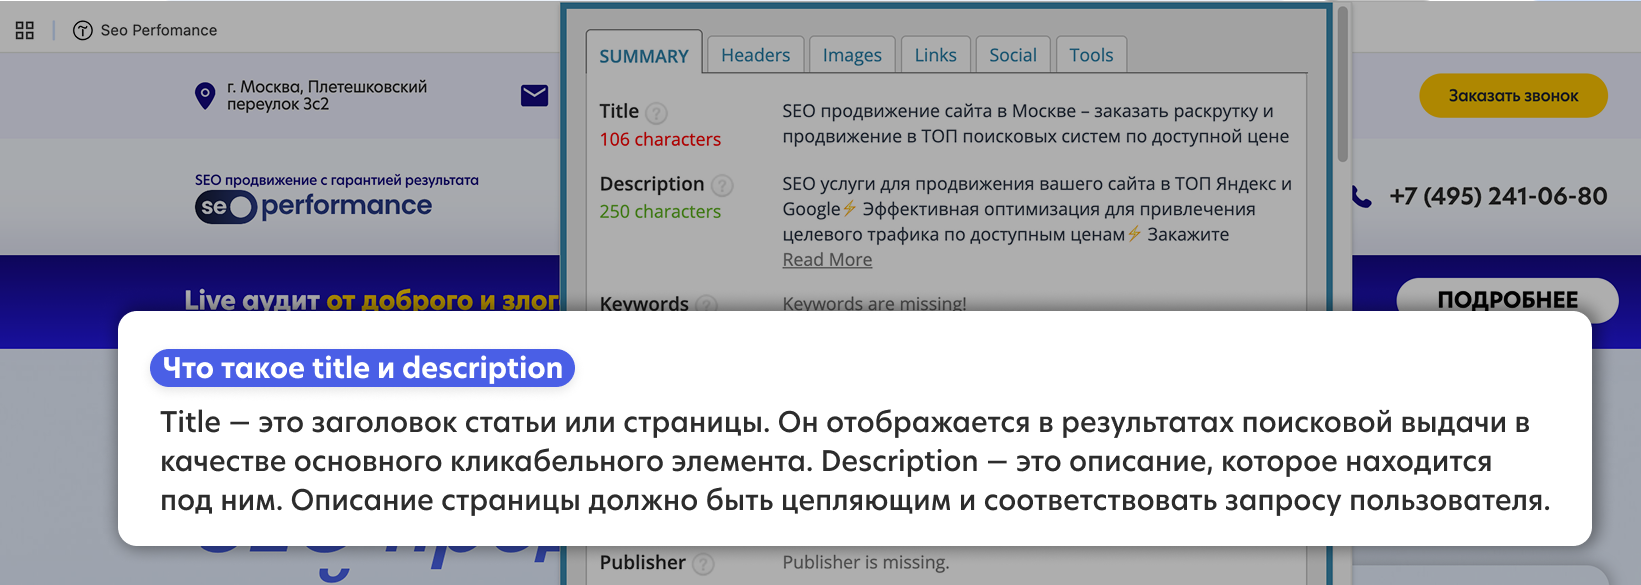Click the SEO performance logo
Image resolution: width=1641 pixels, height=585 pixels.
tap(313, 206)
